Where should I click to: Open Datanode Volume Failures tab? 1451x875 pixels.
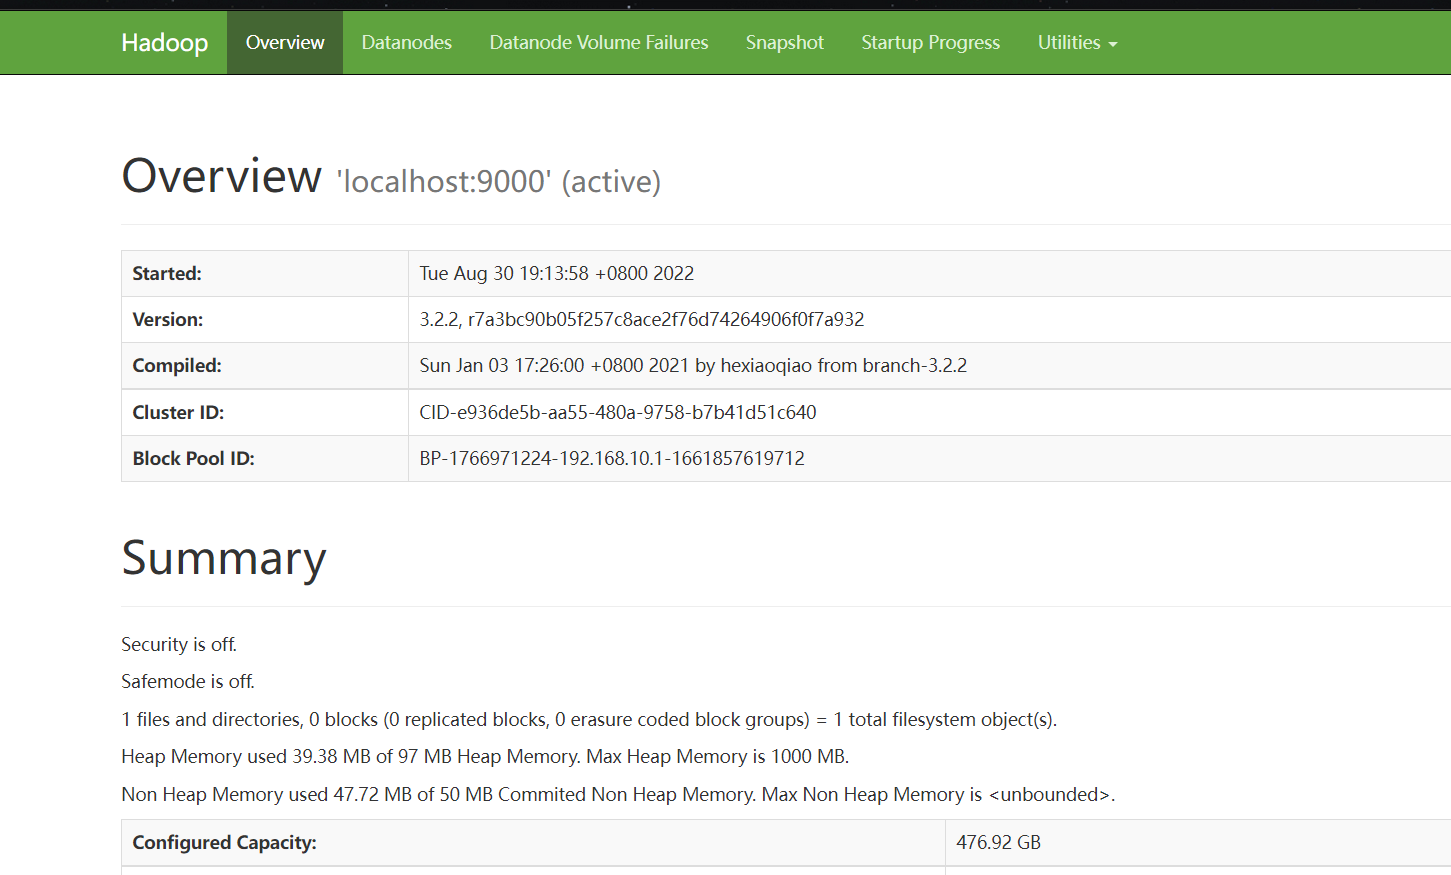point(598,42)
